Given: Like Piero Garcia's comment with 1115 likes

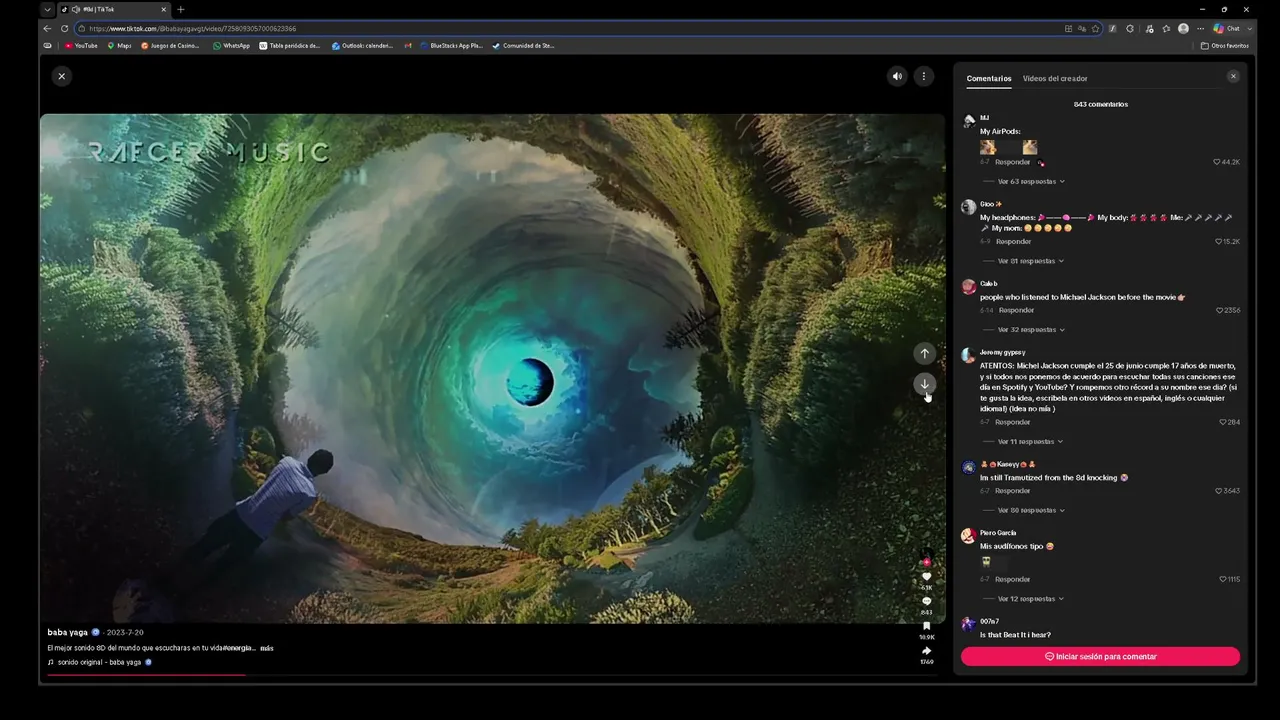Looking at the screenshot, I should click(1222, 579).
